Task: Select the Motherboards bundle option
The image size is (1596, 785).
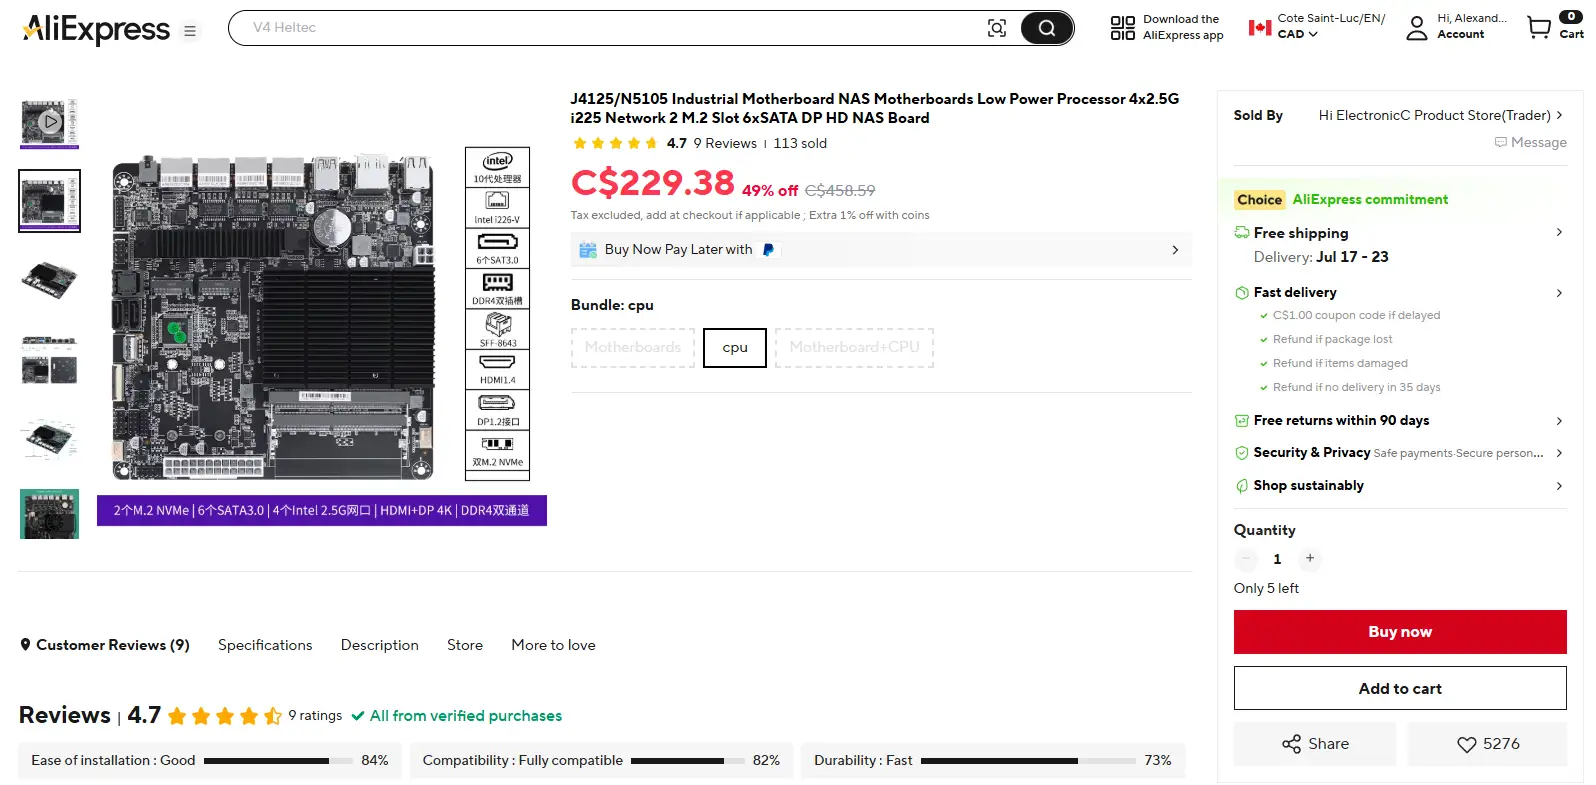Action: (x=633, y=347)
